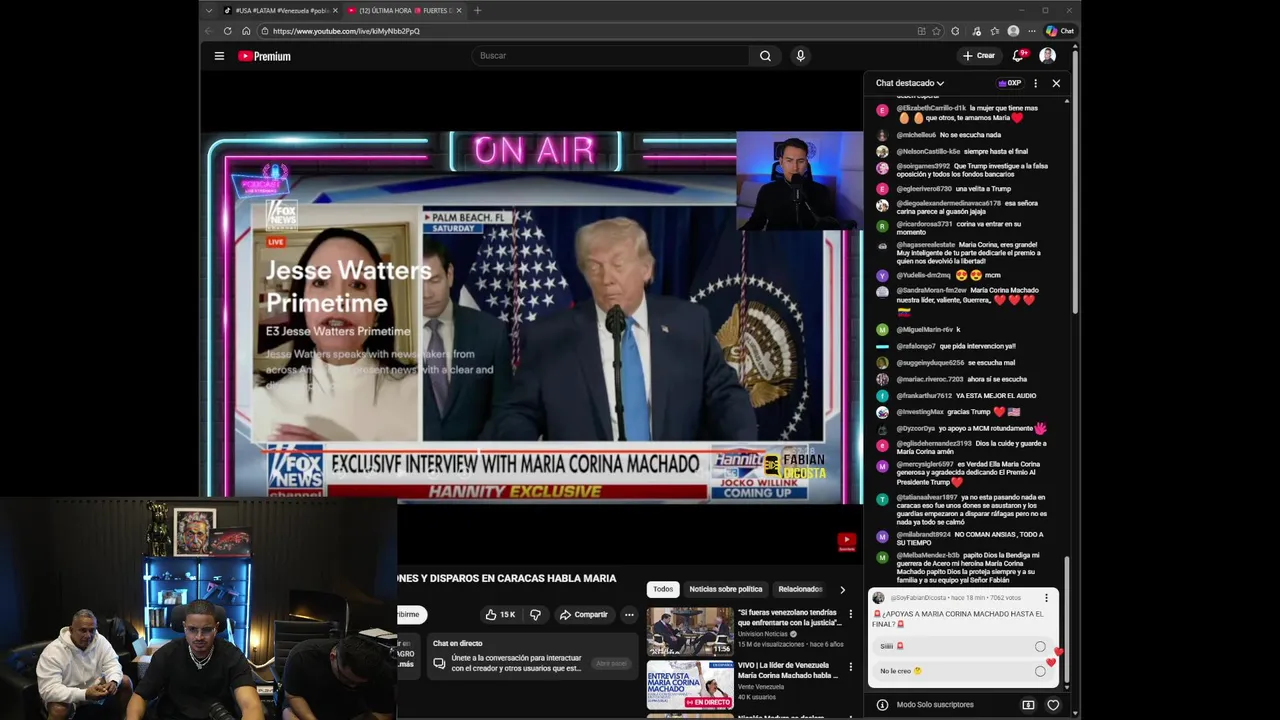The width and height of the screenshot is (1280, 720).
Task: Send a heart reaction in chat
Action: (1053, 705)
